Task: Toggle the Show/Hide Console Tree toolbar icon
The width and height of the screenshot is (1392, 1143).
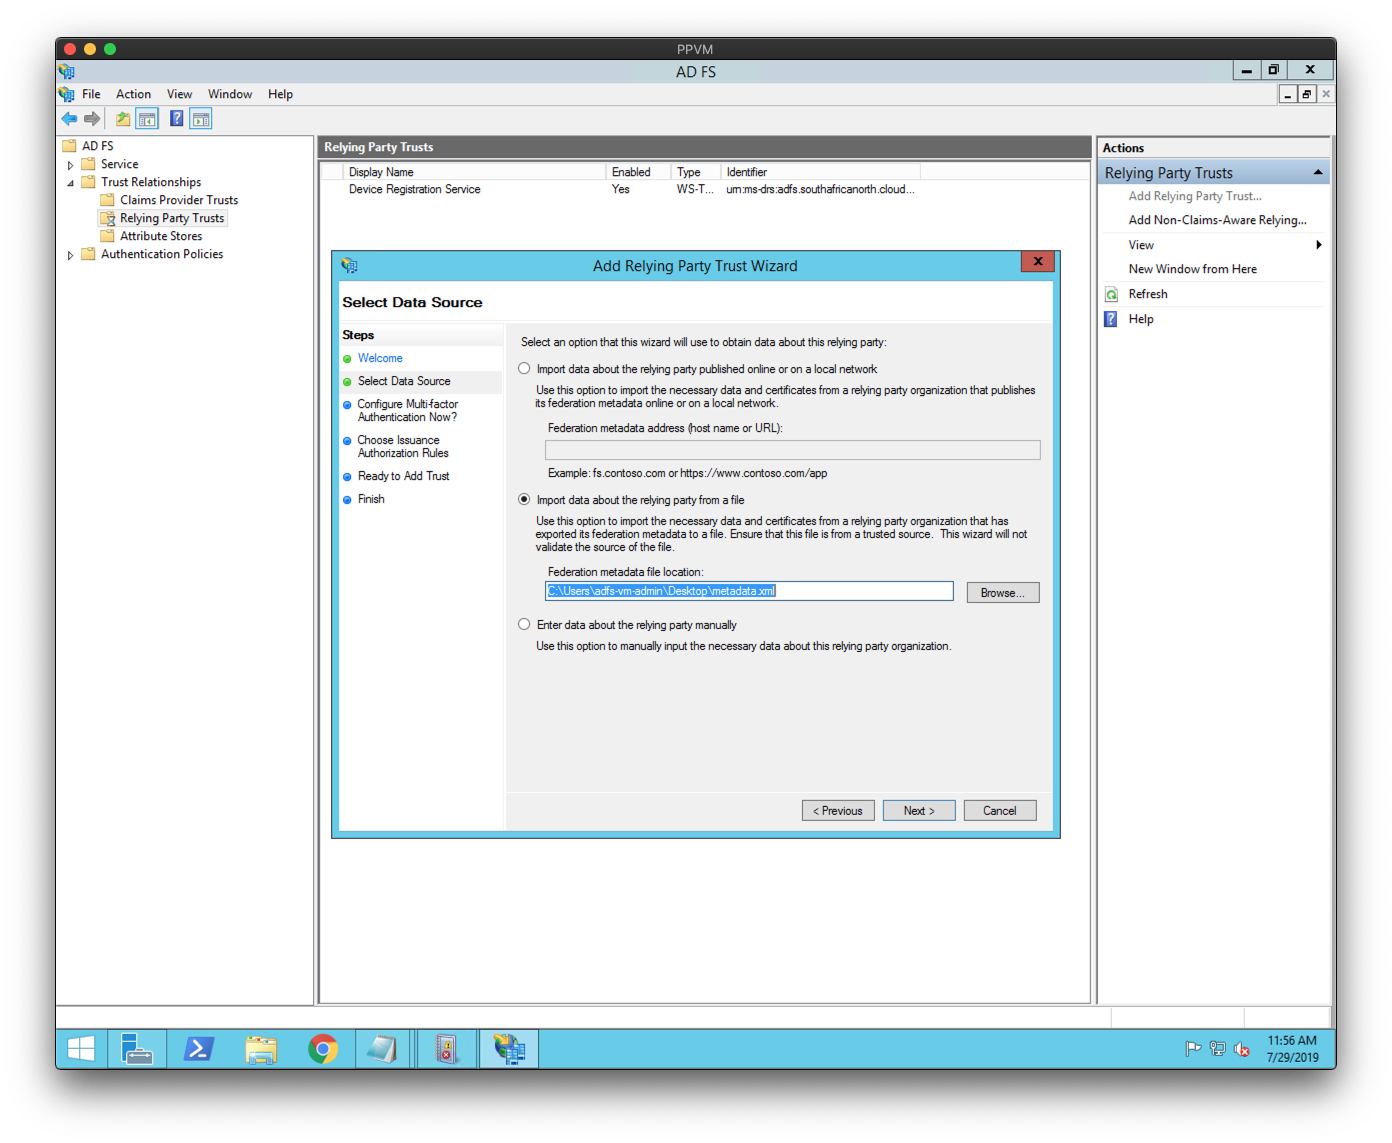Action: 147,119
